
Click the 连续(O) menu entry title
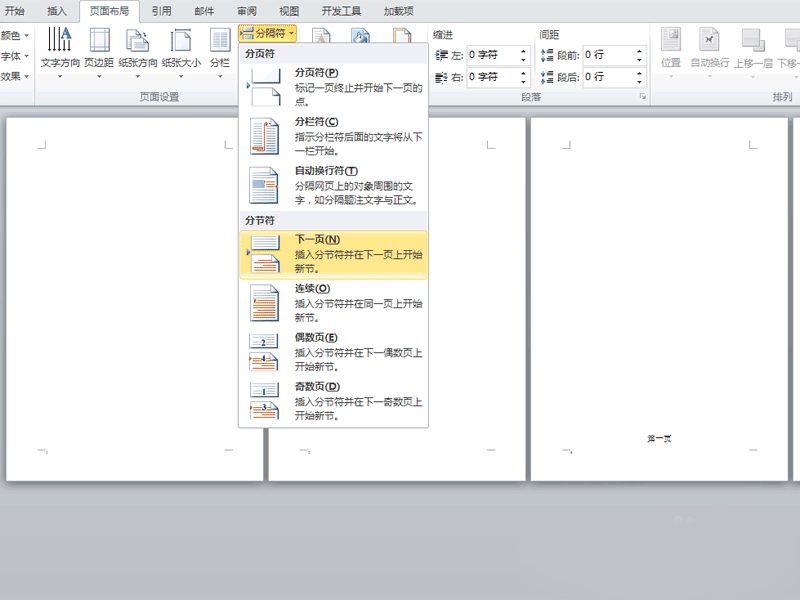coord(312,289)
